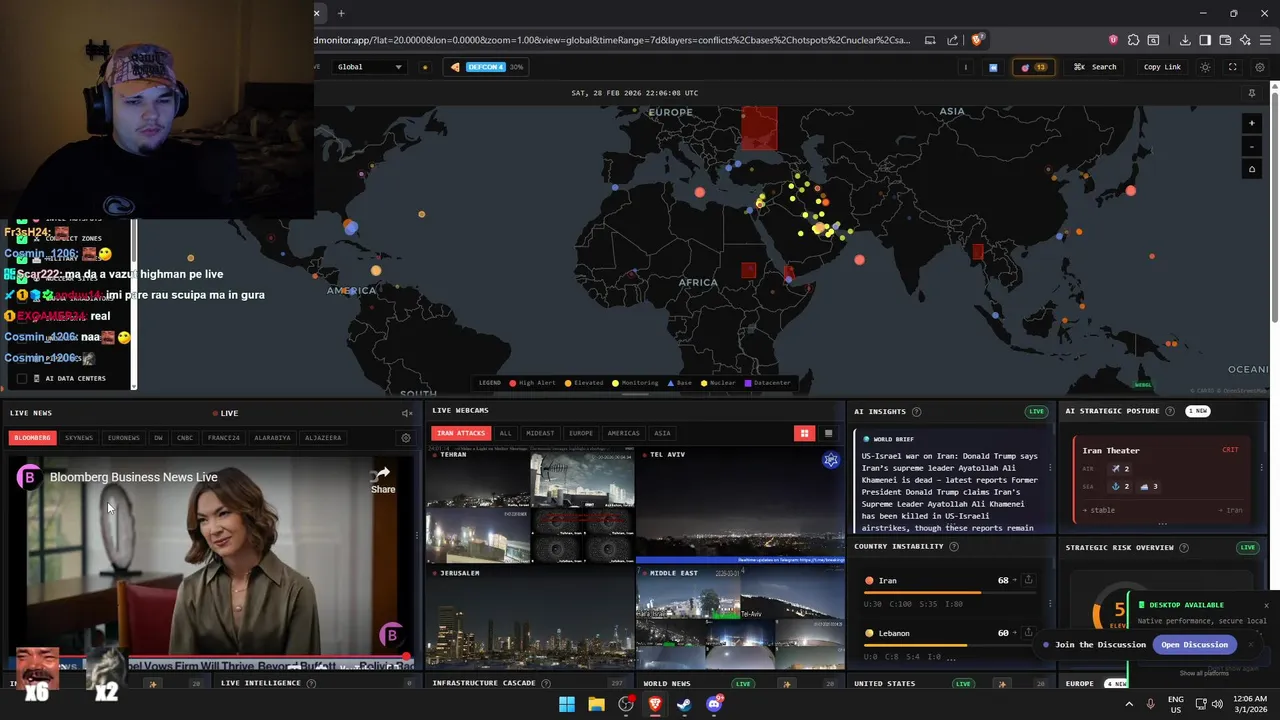Screen dimensions: 1280x720
Task: Close the Desktop Available notification
Action: tap(1266, 605)
